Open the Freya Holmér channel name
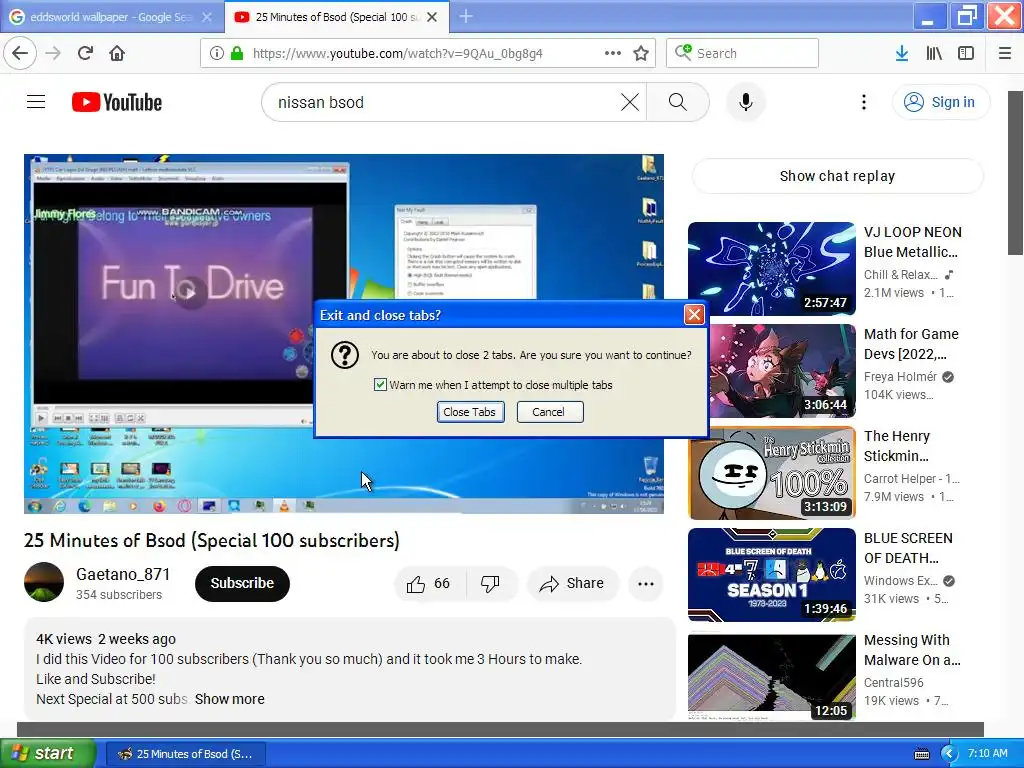The image size is (1024, 768). [x=901, y=376]
